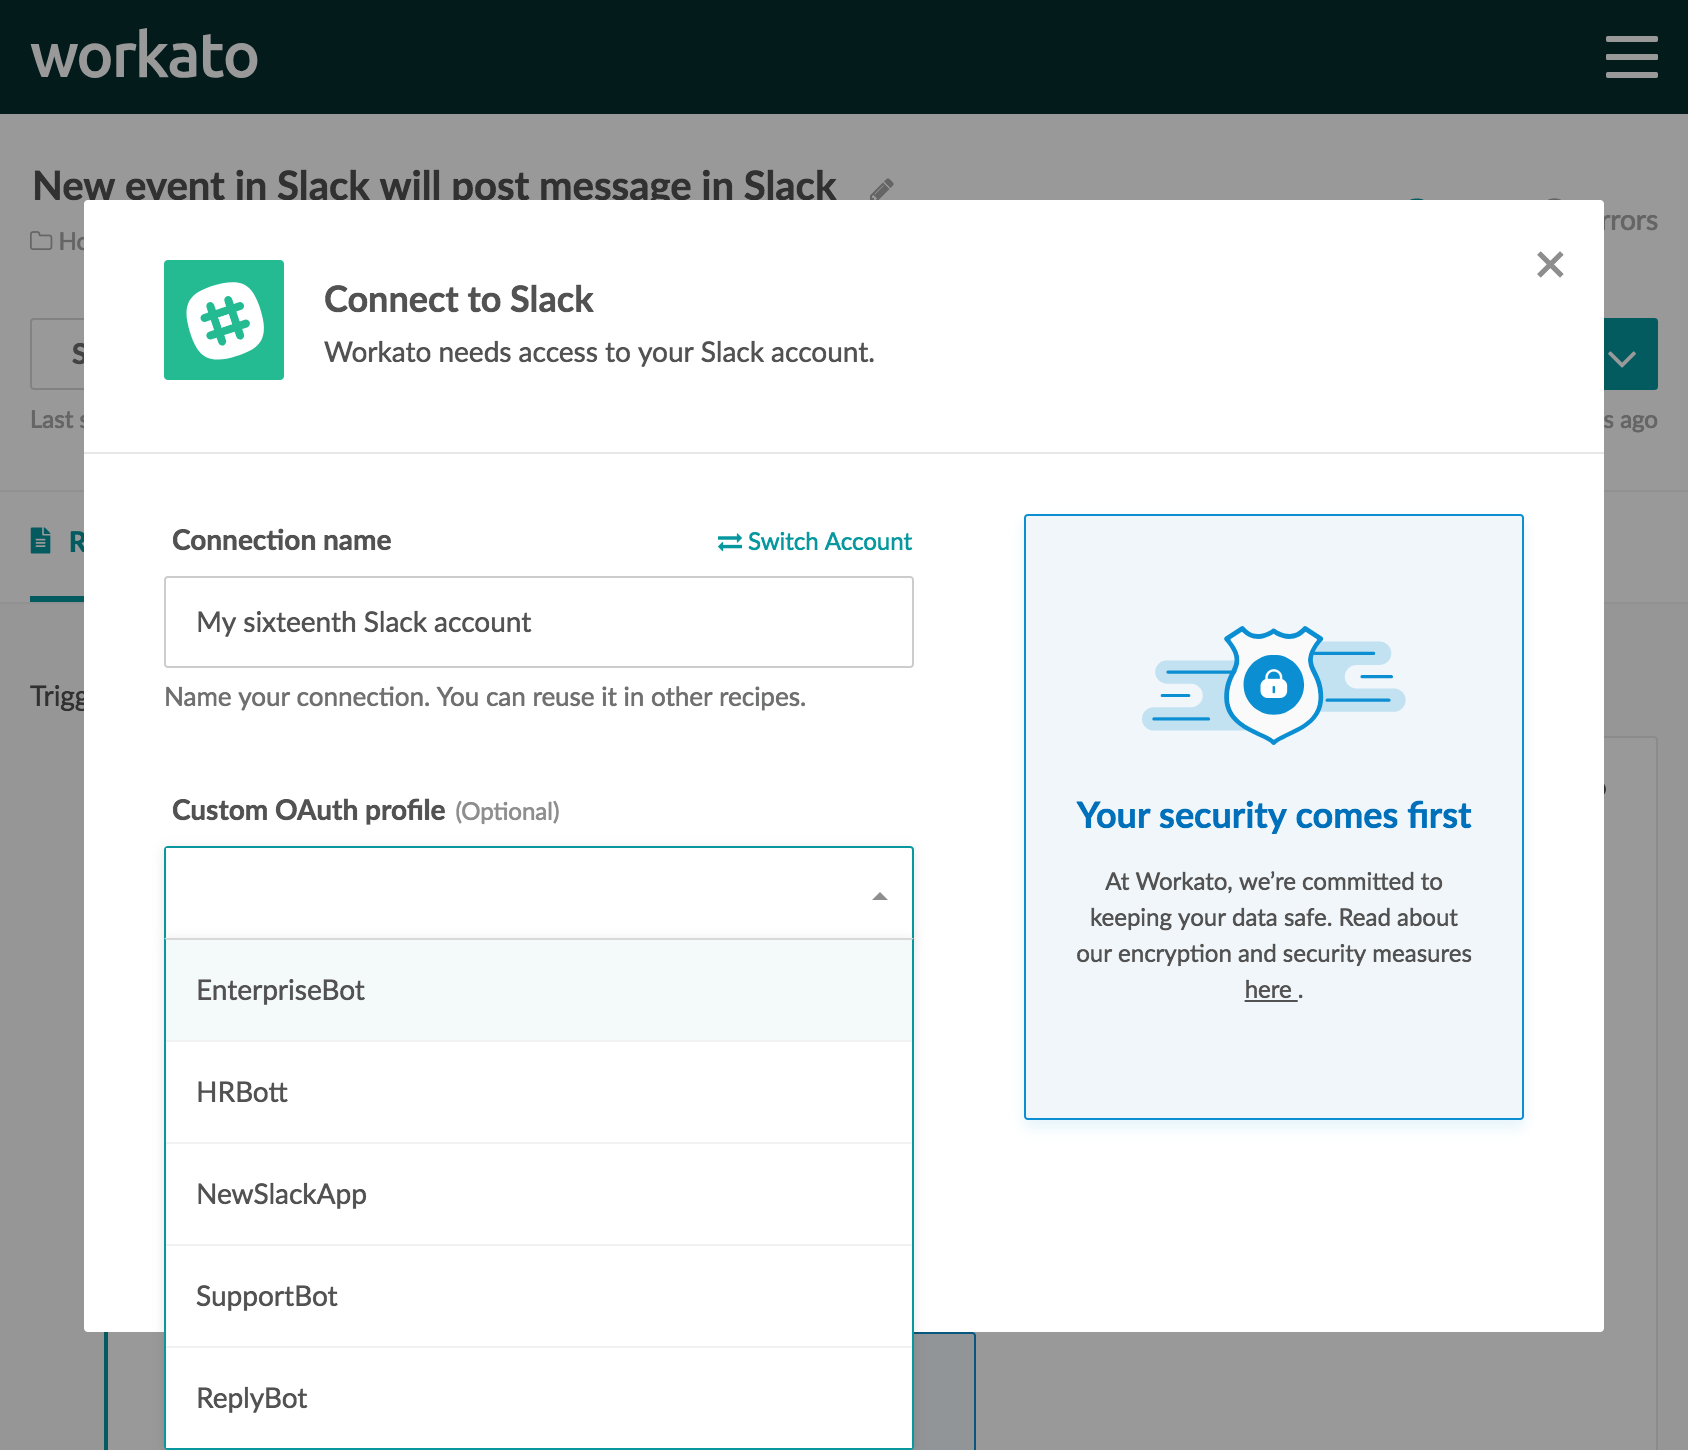The width and height of the screenshot is (1688, 1450).
Task: Click the connection name input field
Action: tap(538, 622)
